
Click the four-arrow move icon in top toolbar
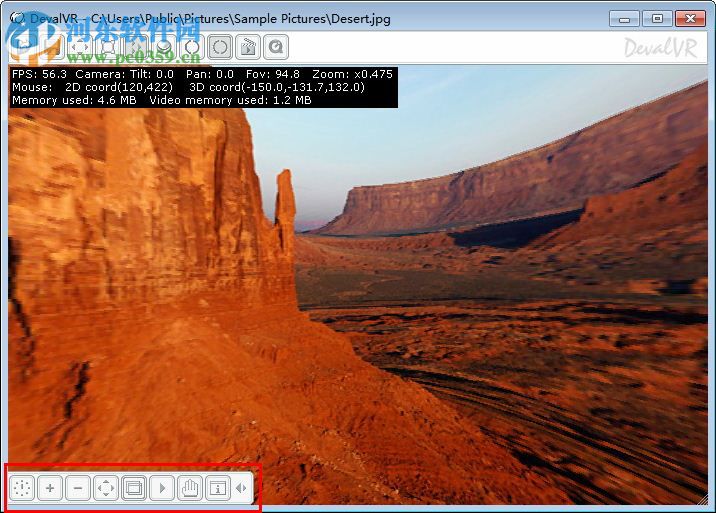(80, 47)
